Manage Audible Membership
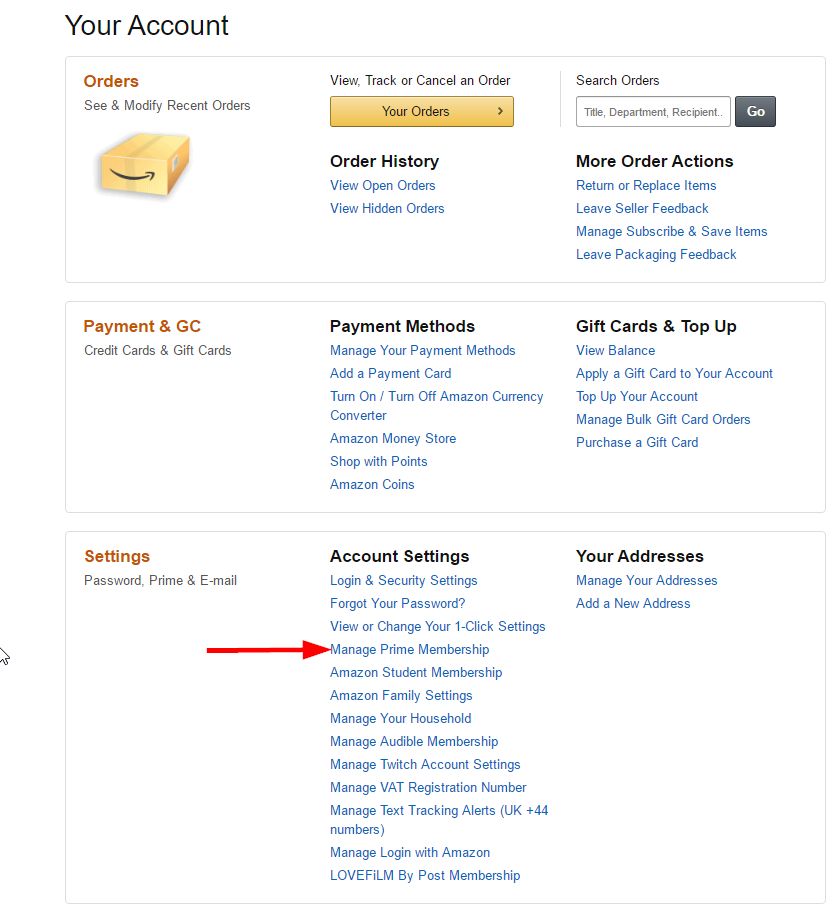 pos(413,741)
